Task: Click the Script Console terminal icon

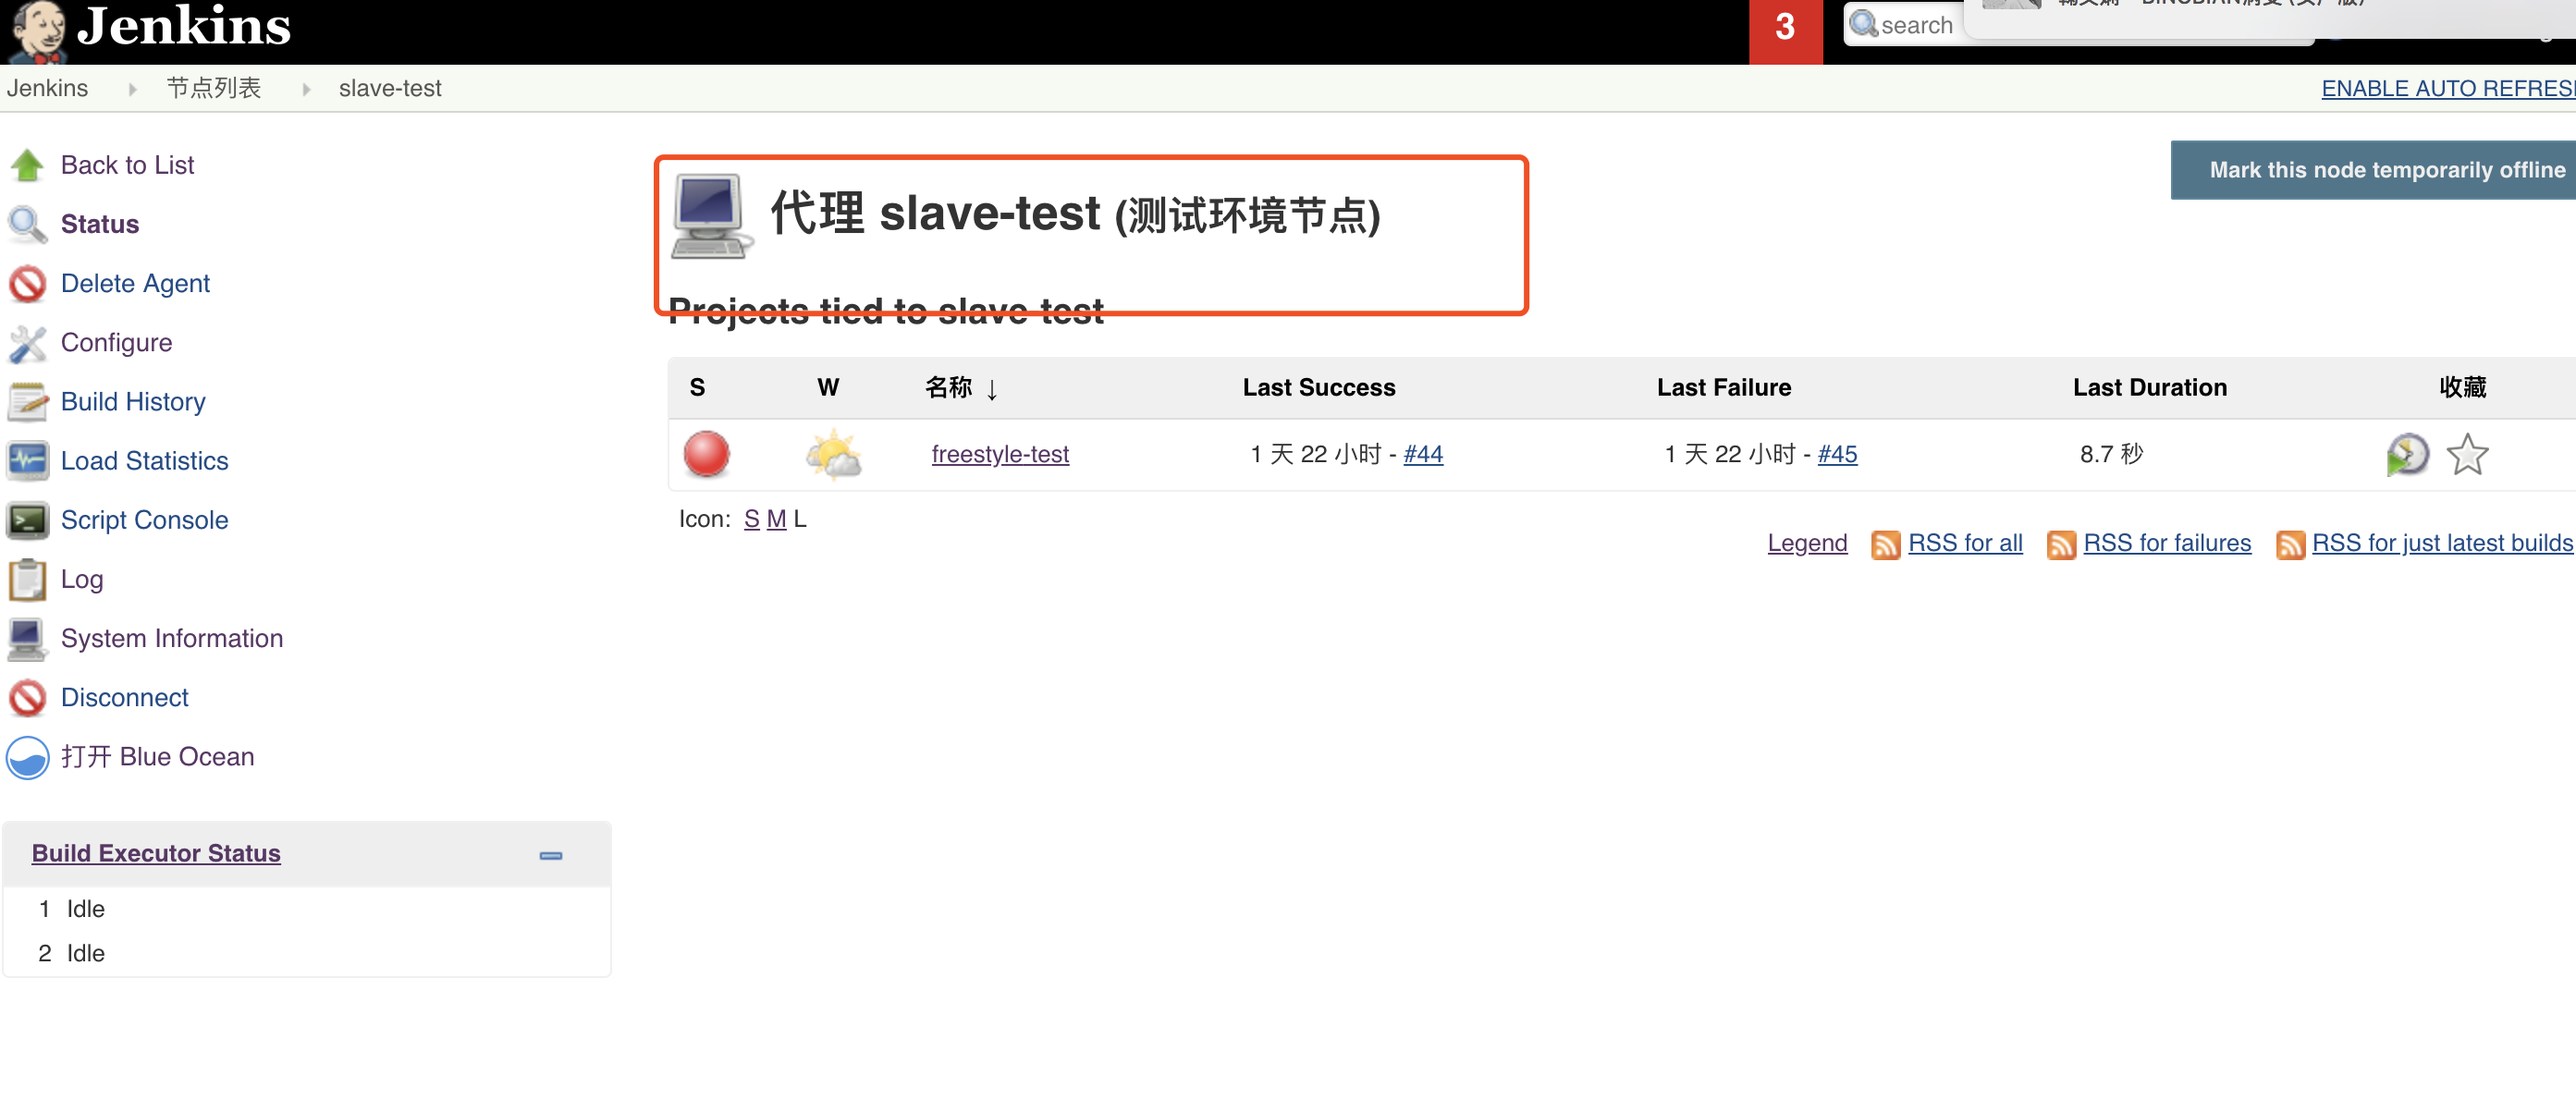Action: pos(27,520)
